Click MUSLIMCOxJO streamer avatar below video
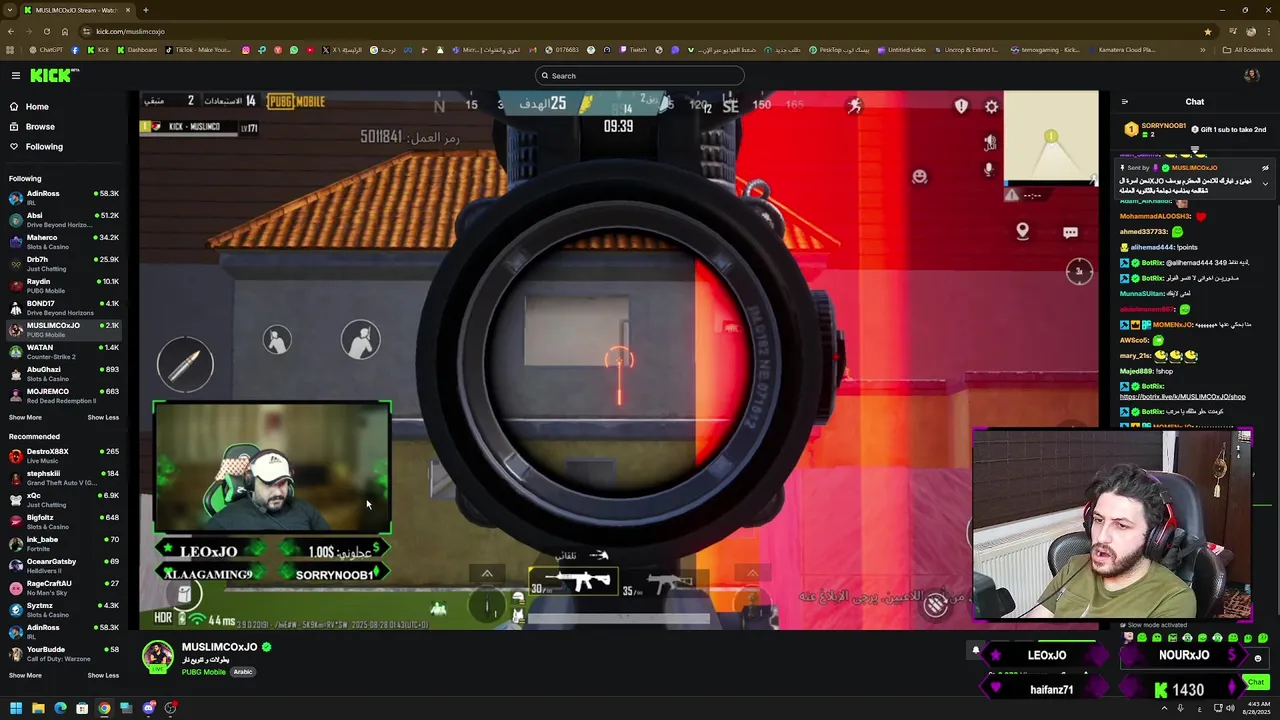The height and width of the screenshot is (720, 1280). click(157, 656)
